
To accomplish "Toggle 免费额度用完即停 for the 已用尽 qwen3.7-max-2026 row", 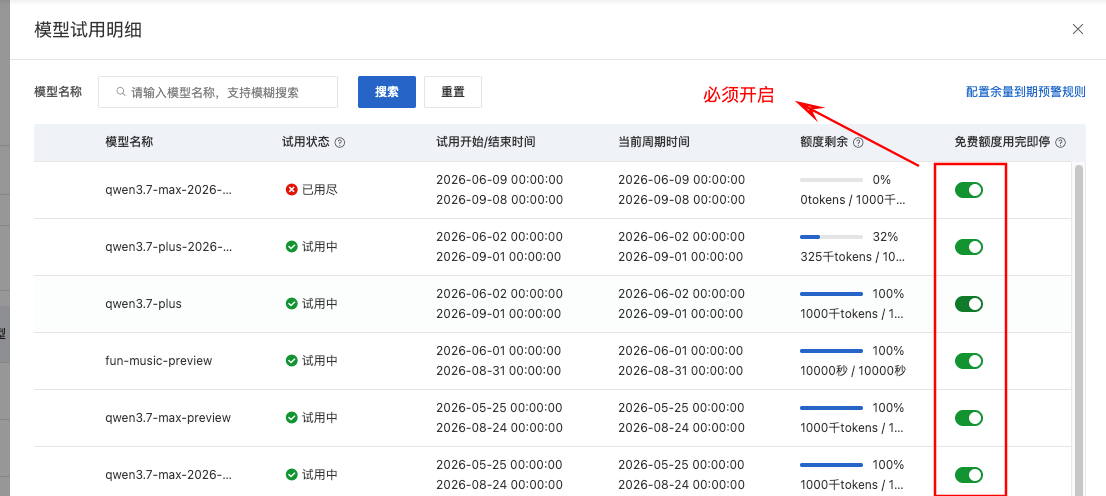I will [968, 189].
